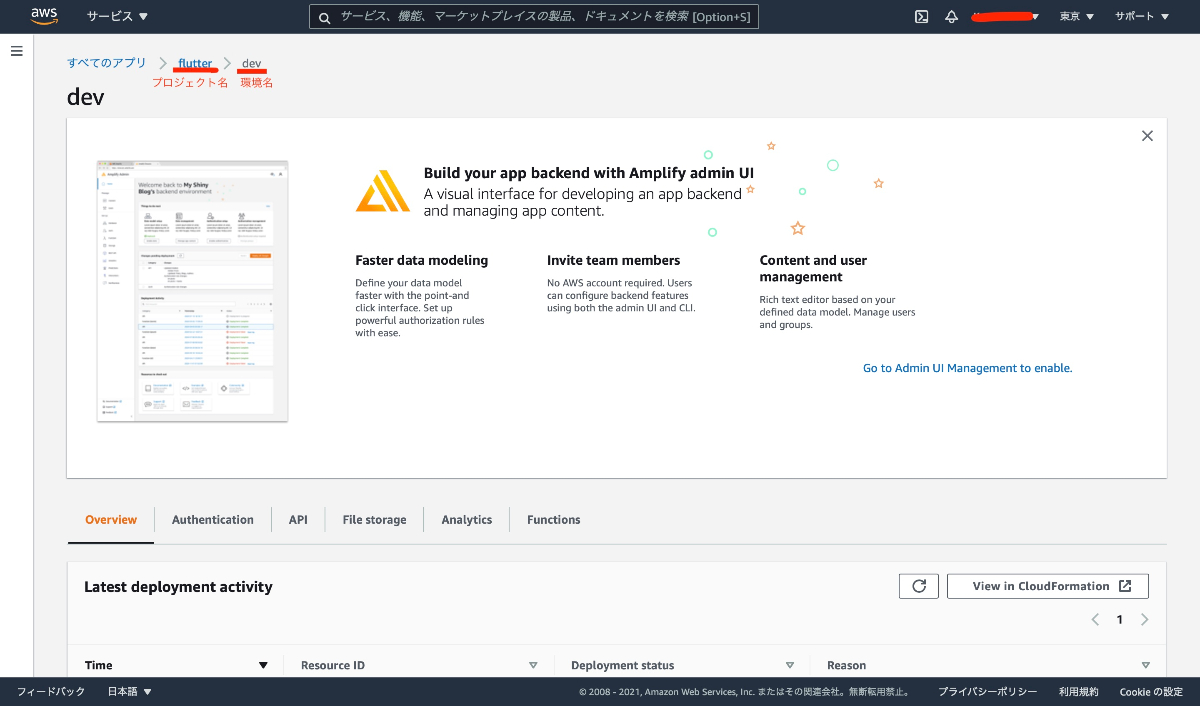Image resolution: width=1200 pixels, height=706 pixels.
Task: Open フィードバック feedback link
Action: tap(51, 692)
